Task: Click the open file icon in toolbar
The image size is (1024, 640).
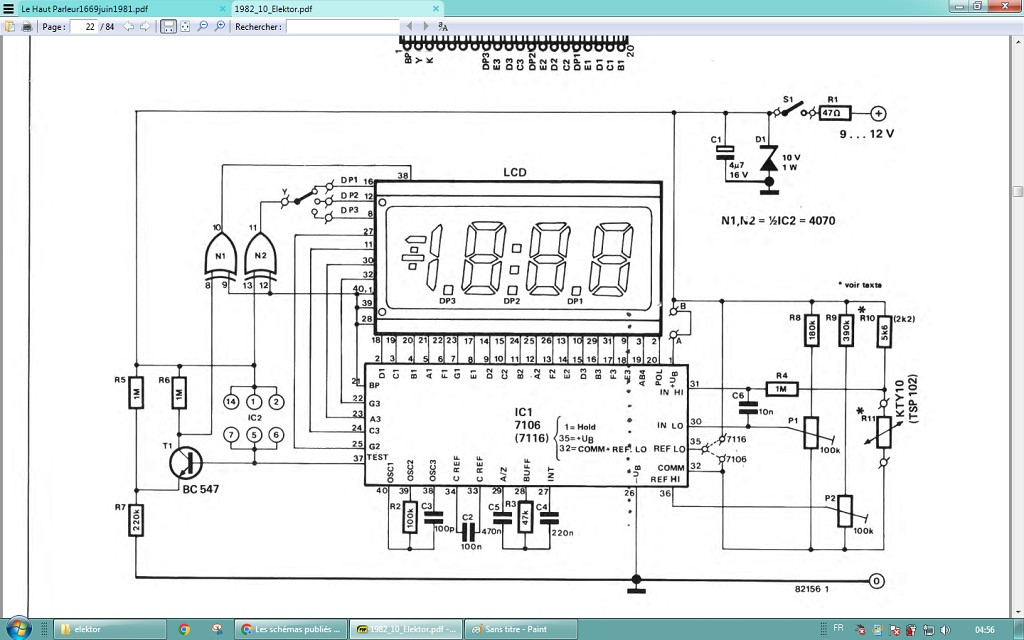Action: click(x=10, y=27)
